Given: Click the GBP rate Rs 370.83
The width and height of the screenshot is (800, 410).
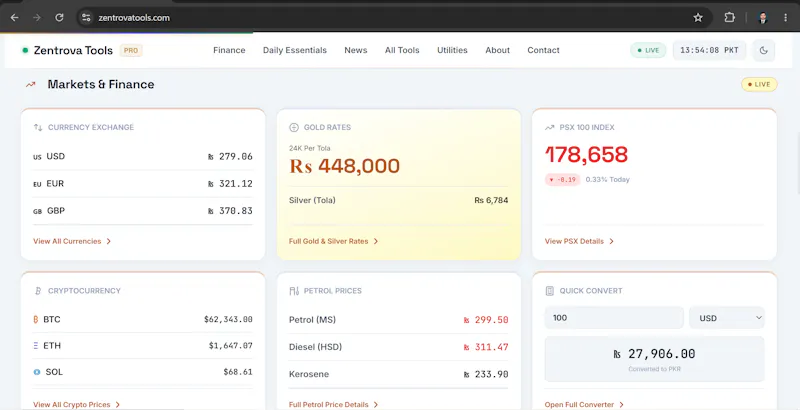Looking at the screenshot, I should click(x=230, y=211).
